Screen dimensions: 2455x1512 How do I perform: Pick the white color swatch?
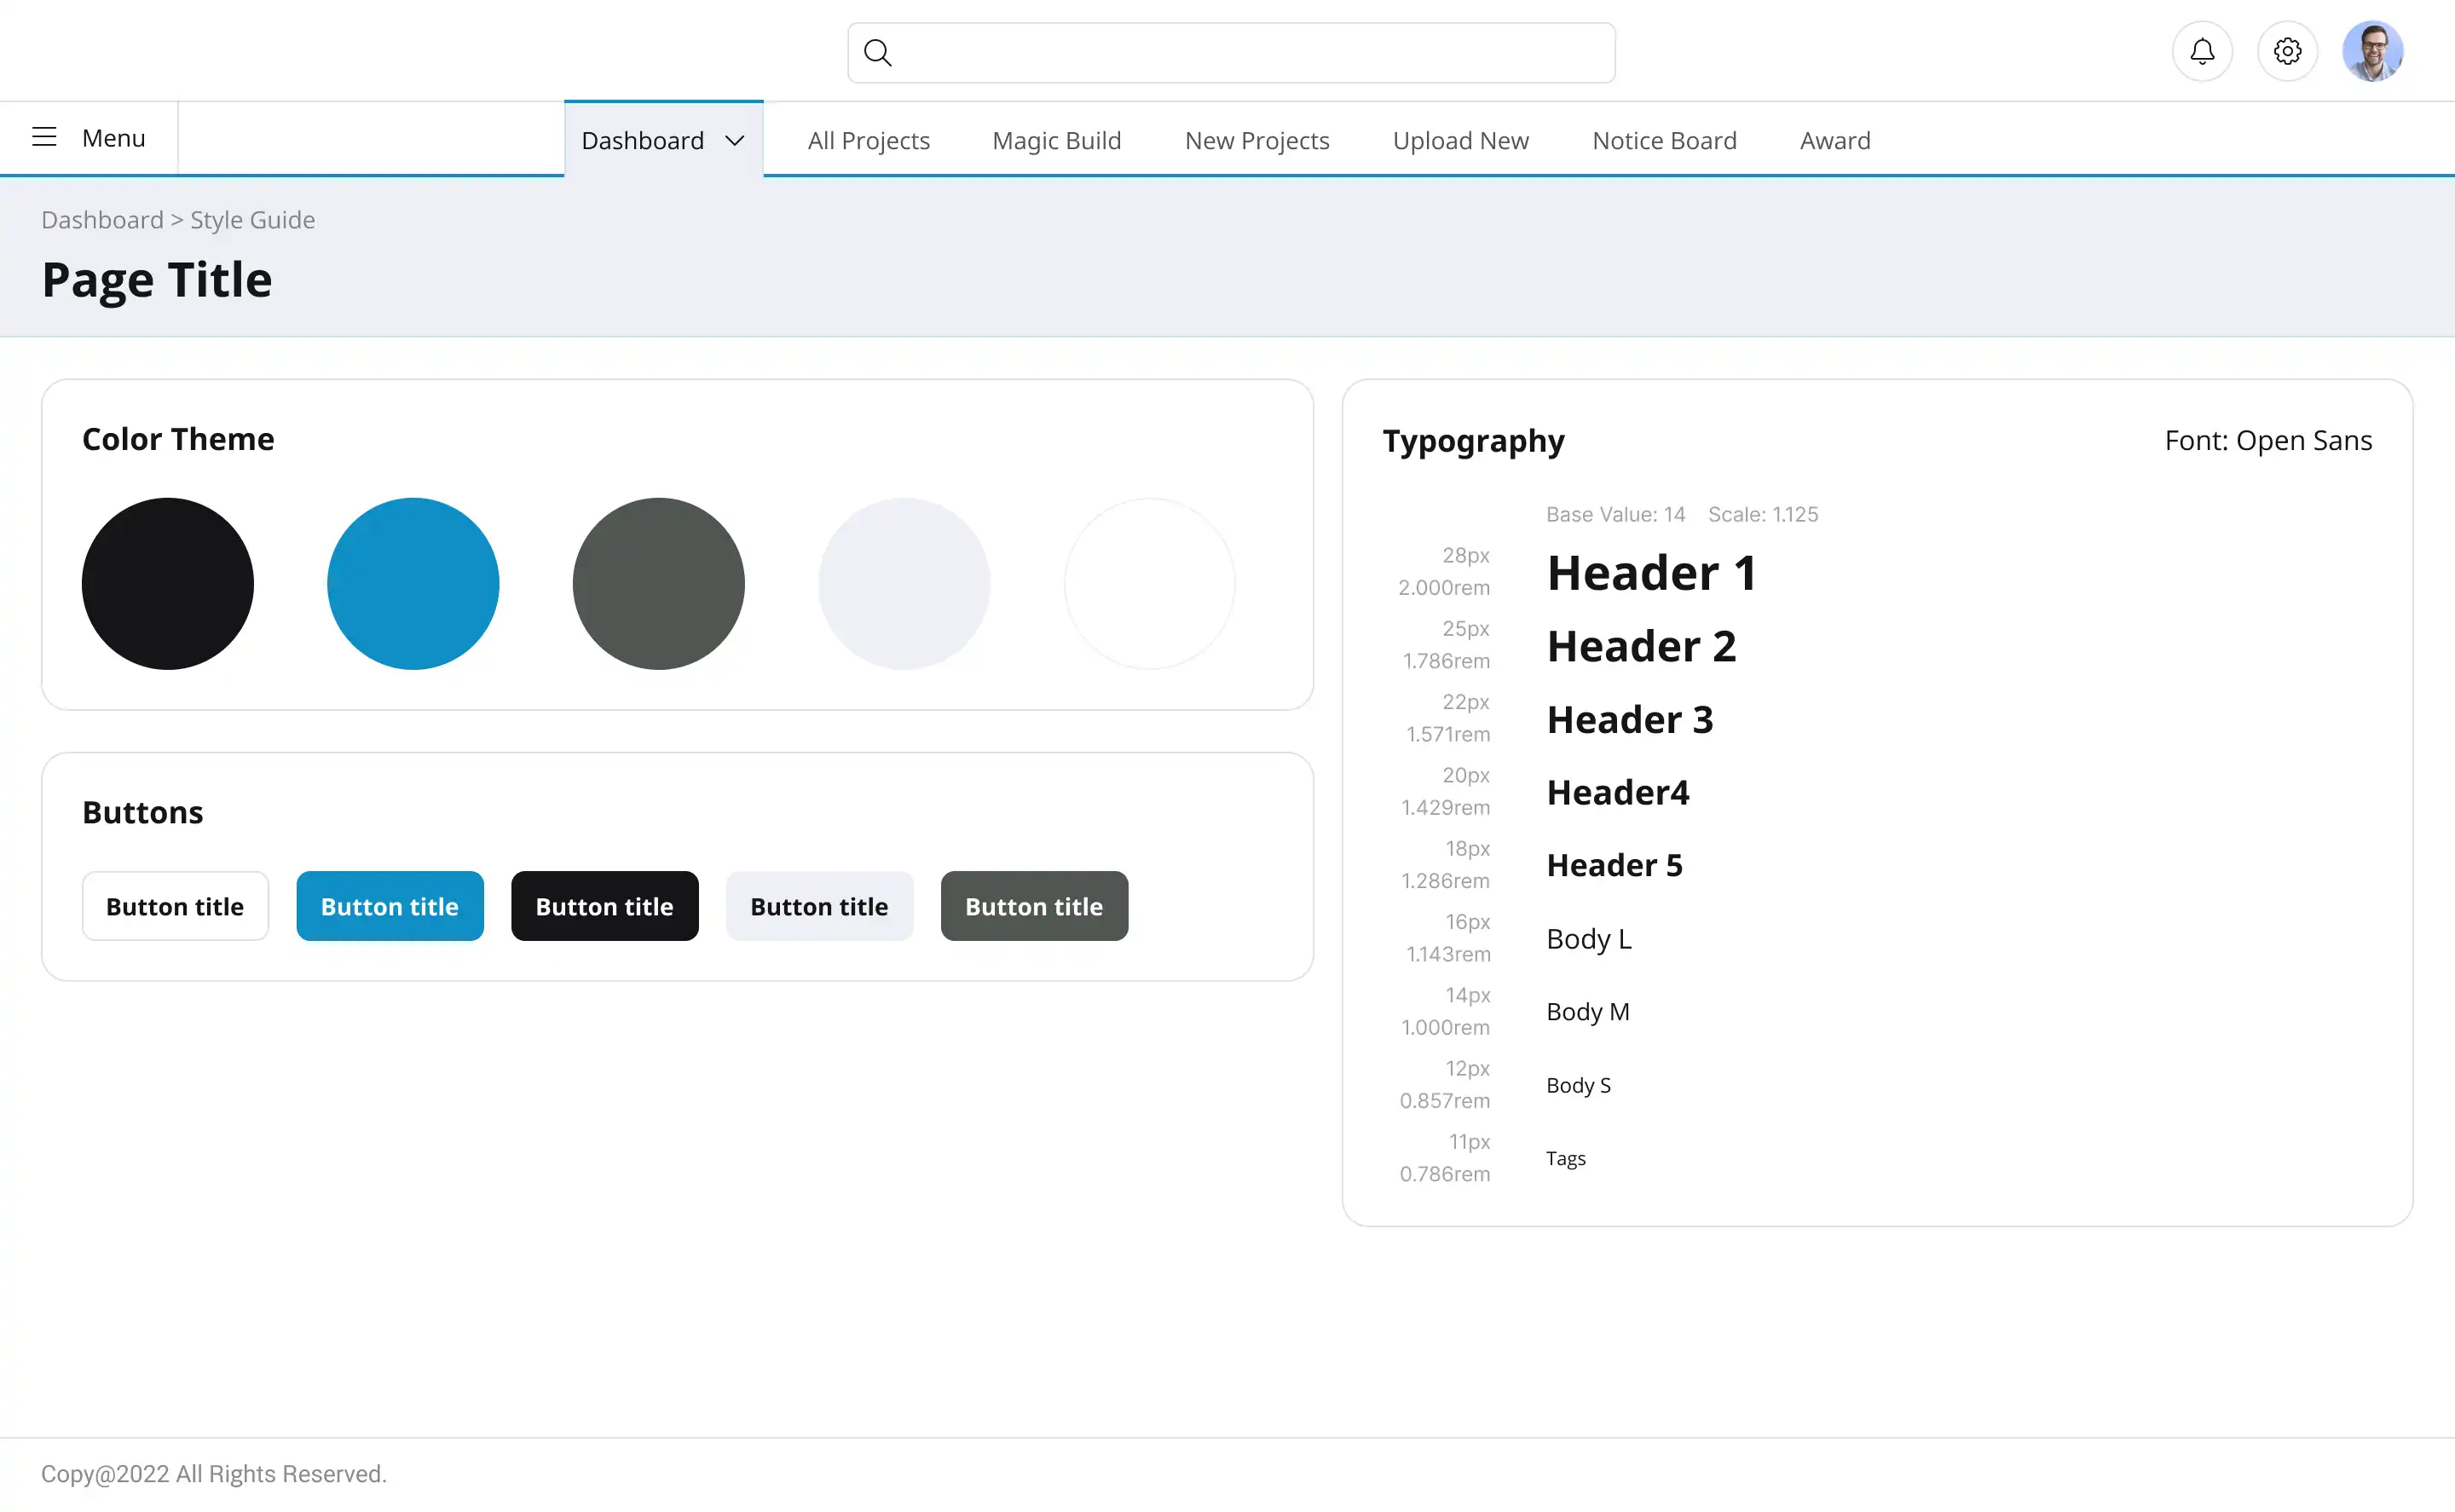click(1150, 584)
